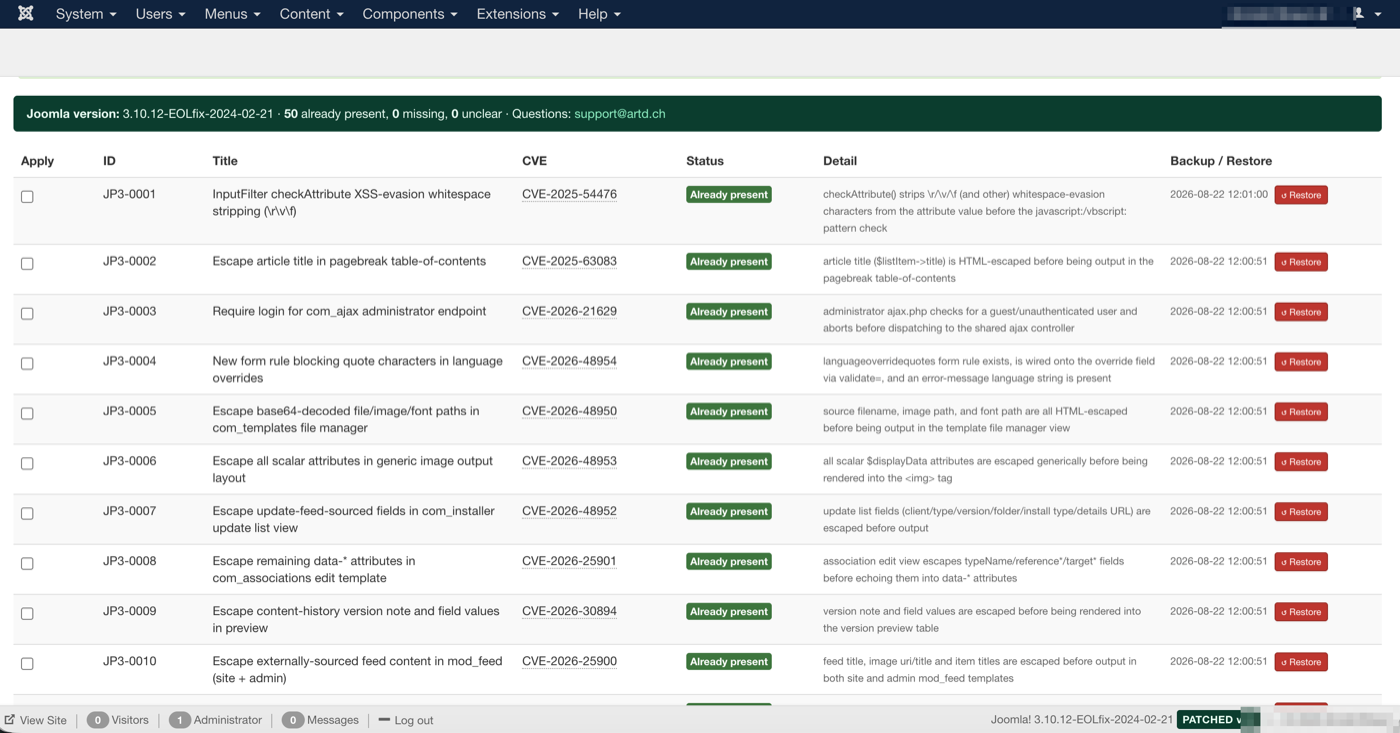
Task: Click the Backup / Restore column header
Action: click(x=1221, y=161)
